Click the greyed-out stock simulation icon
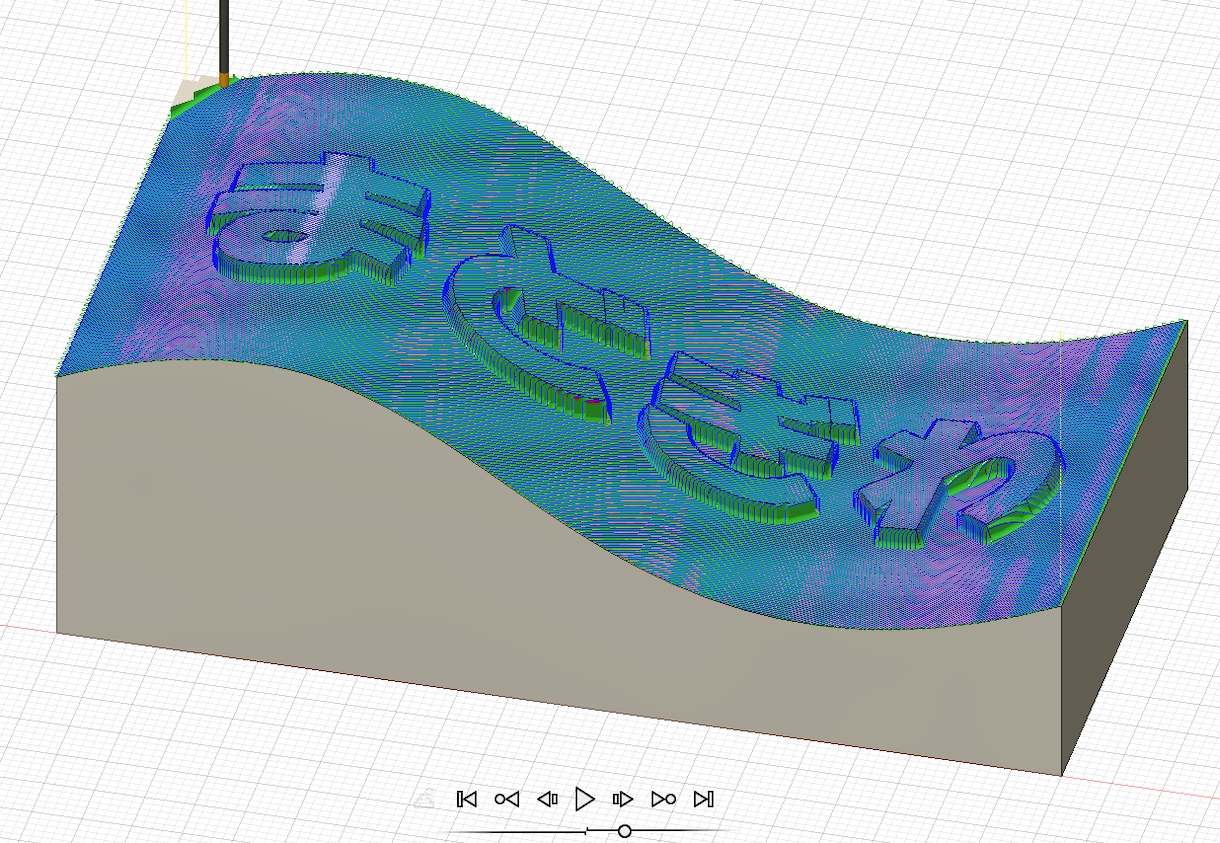 (425, 799)
